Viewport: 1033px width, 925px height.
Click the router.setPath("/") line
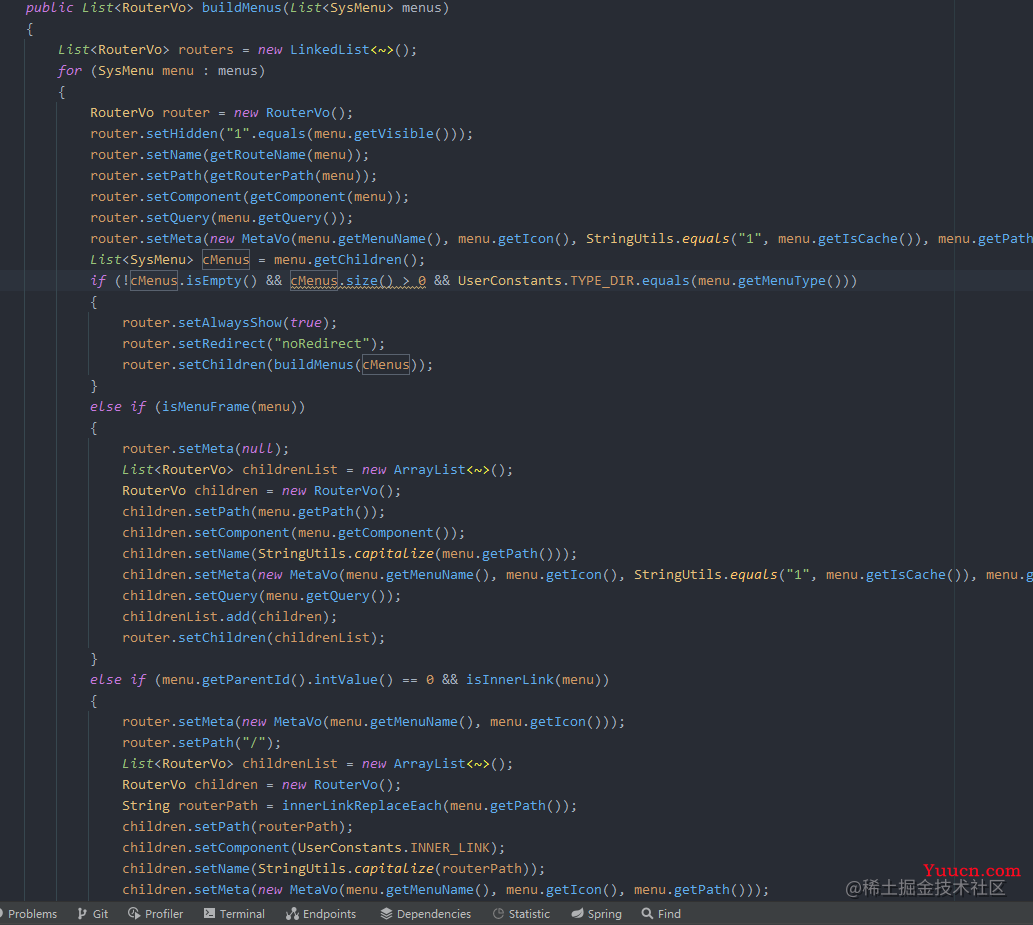click(x=202, y=743)
